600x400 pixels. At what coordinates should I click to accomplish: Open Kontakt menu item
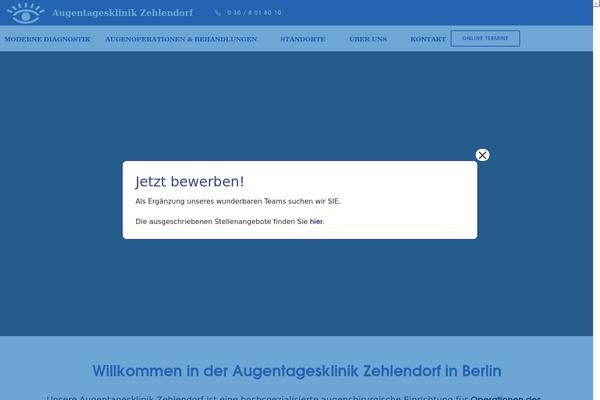coord(428,39)
